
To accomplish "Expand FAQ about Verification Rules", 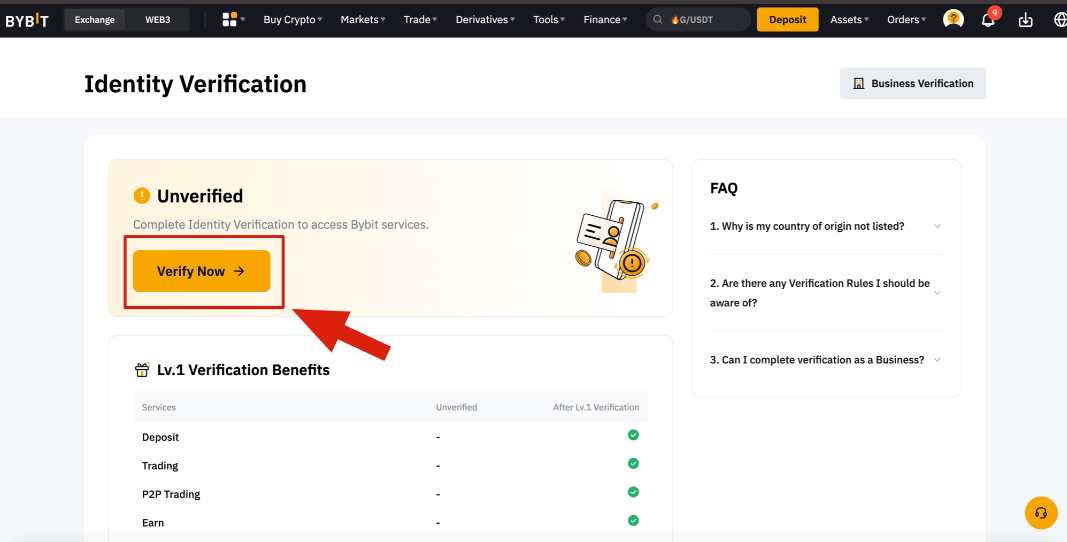I will coord(826,293).
